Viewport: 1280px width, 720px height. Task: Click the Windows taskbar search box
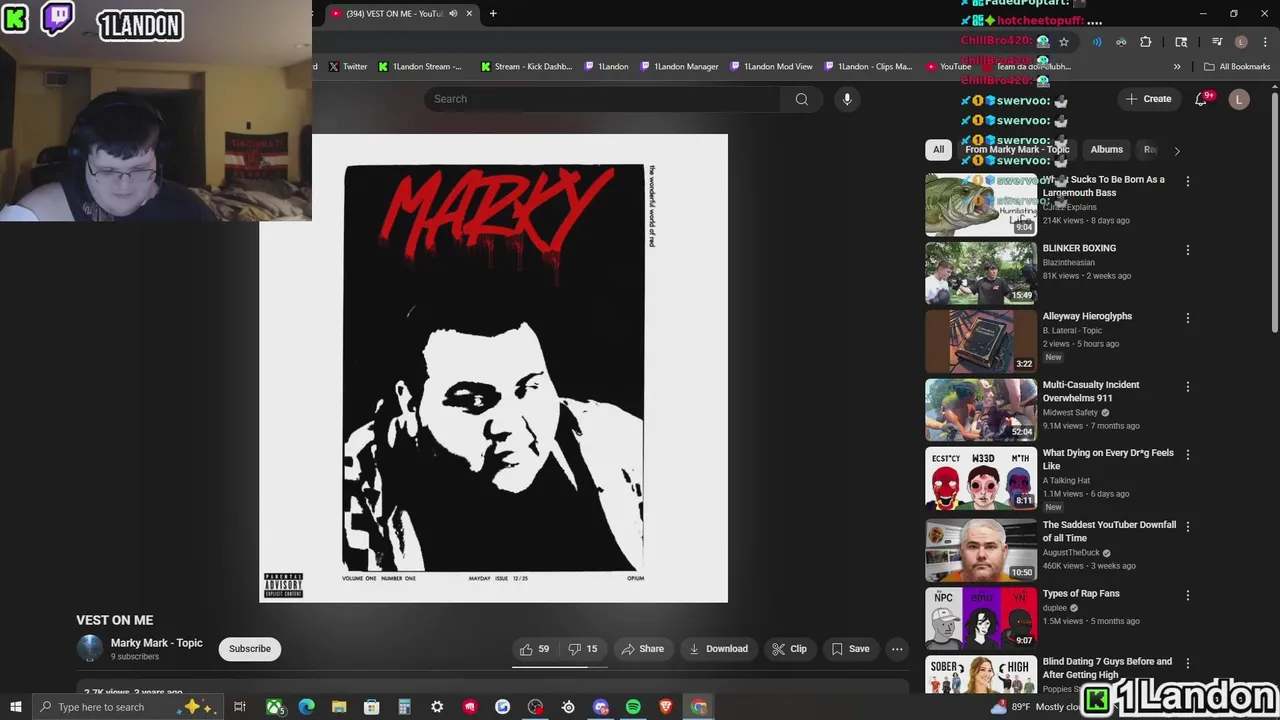pos(128,707)
